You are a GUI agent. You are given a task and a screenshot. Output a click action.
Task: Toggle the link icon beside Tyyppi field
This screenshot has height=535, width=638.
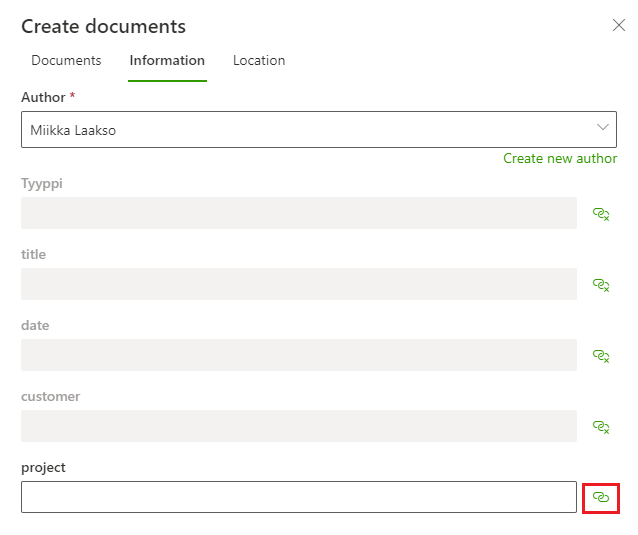pos(601,213)
